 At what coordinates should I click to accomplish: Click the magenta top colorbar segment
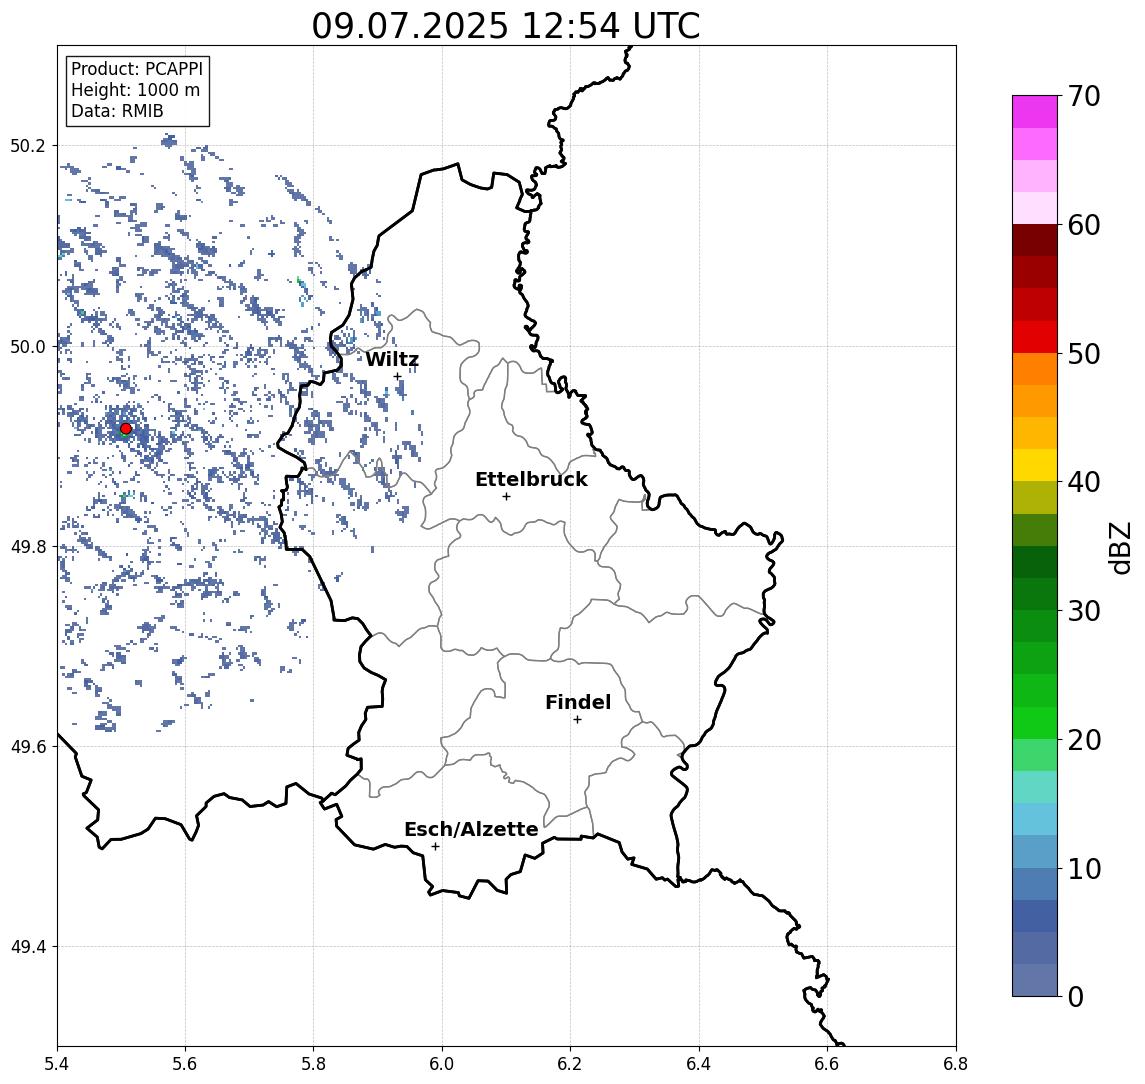click(1035, 112)
